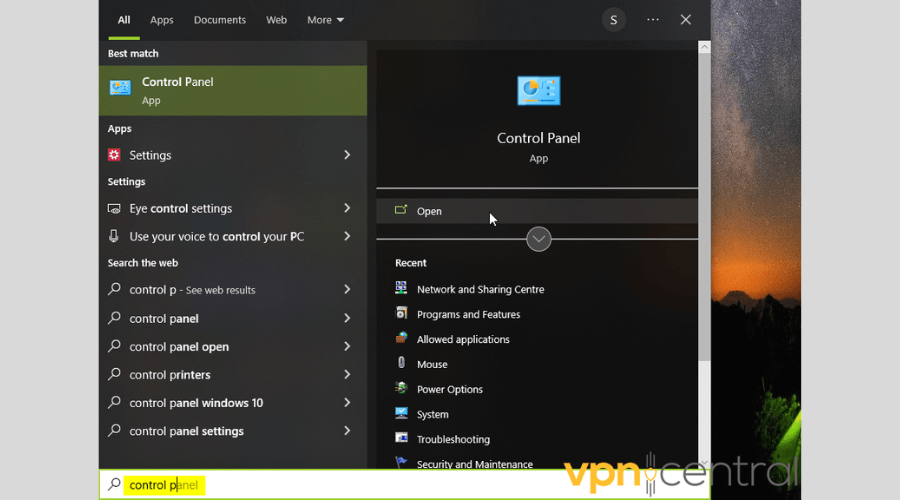Viewport: 900px width, 500px height.
Task: Select 'control panel windows 10' web suggestion
Action: point(196,403)
